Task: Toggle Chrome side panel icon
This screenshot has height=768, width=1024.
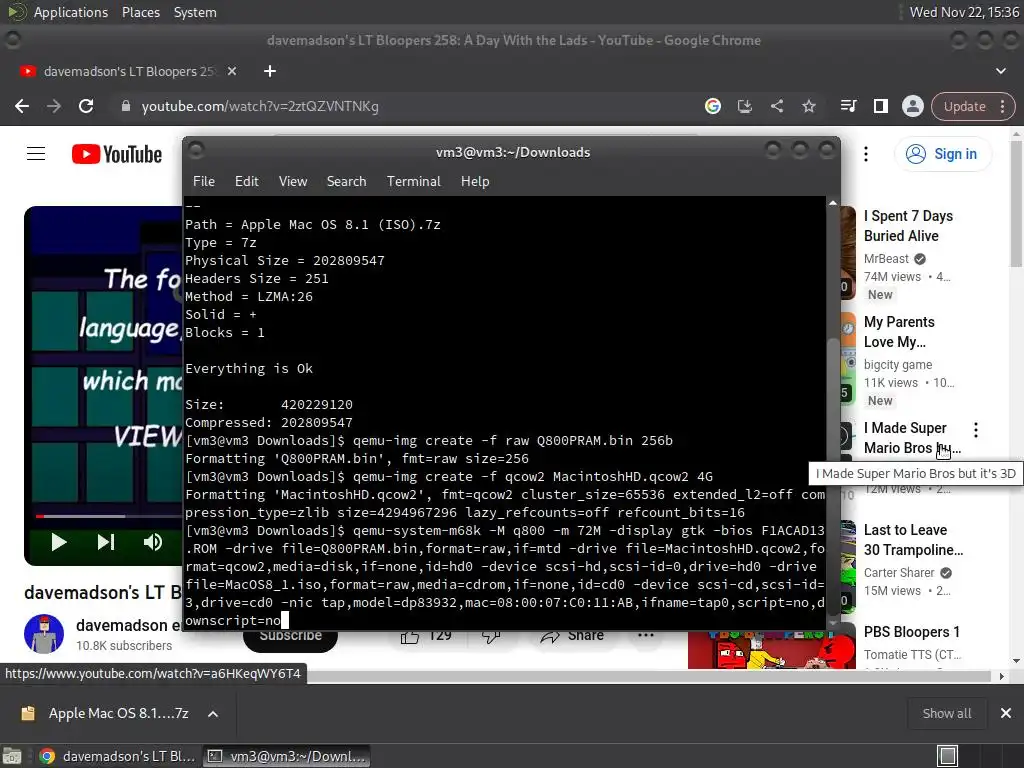Action: (880, 106)
